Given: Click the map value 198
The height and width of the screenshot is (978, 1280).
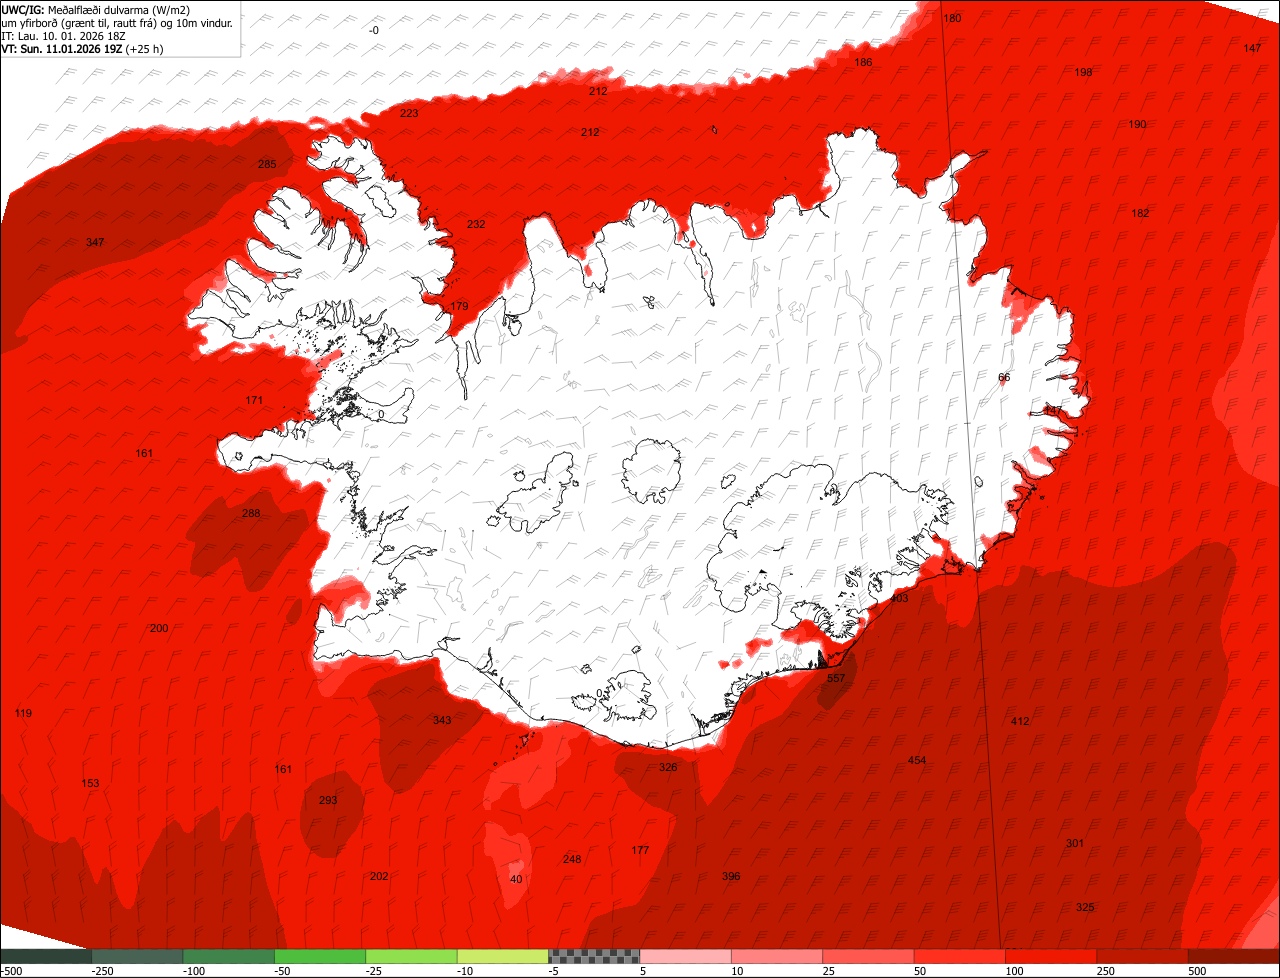Looking at the screenshot, I should coord(1083,72).
